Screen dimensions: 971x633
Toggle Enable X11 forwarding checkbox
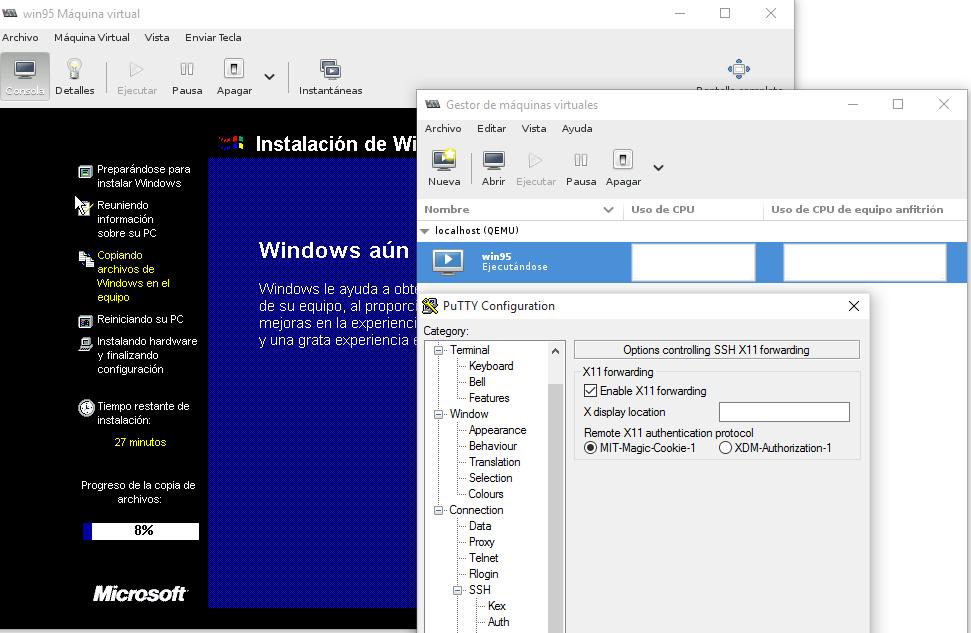pyautogui.click(x=590, y=391)
